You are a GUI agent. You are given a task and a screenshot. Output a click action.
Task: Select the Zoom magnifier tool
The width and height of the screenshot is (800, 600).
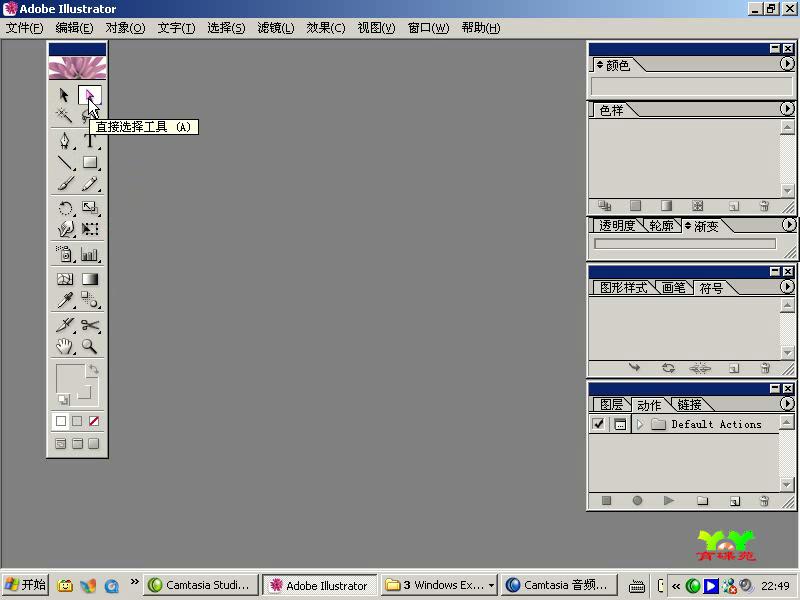[x=90, y=346]
